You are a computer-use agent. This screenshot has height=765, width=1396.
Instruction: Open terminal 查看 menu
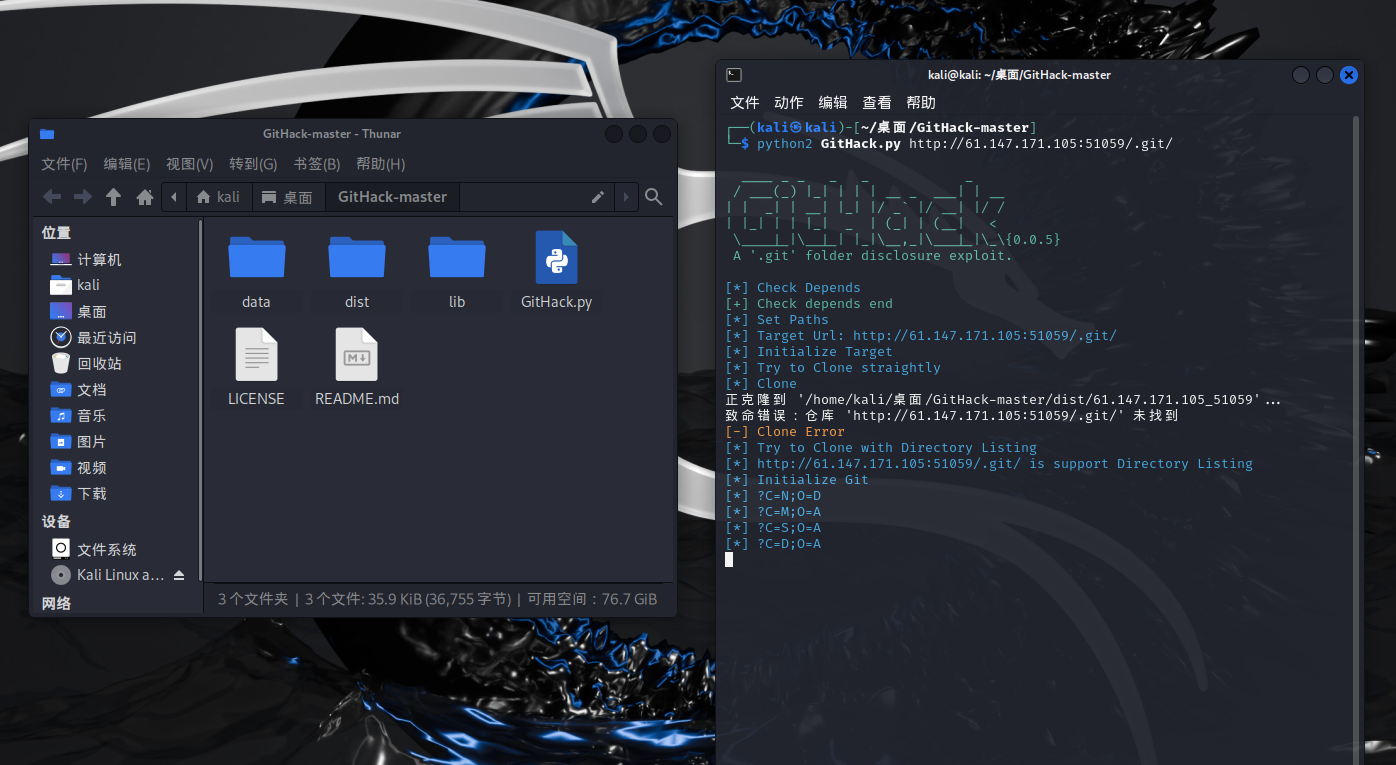tap(877, 102)
